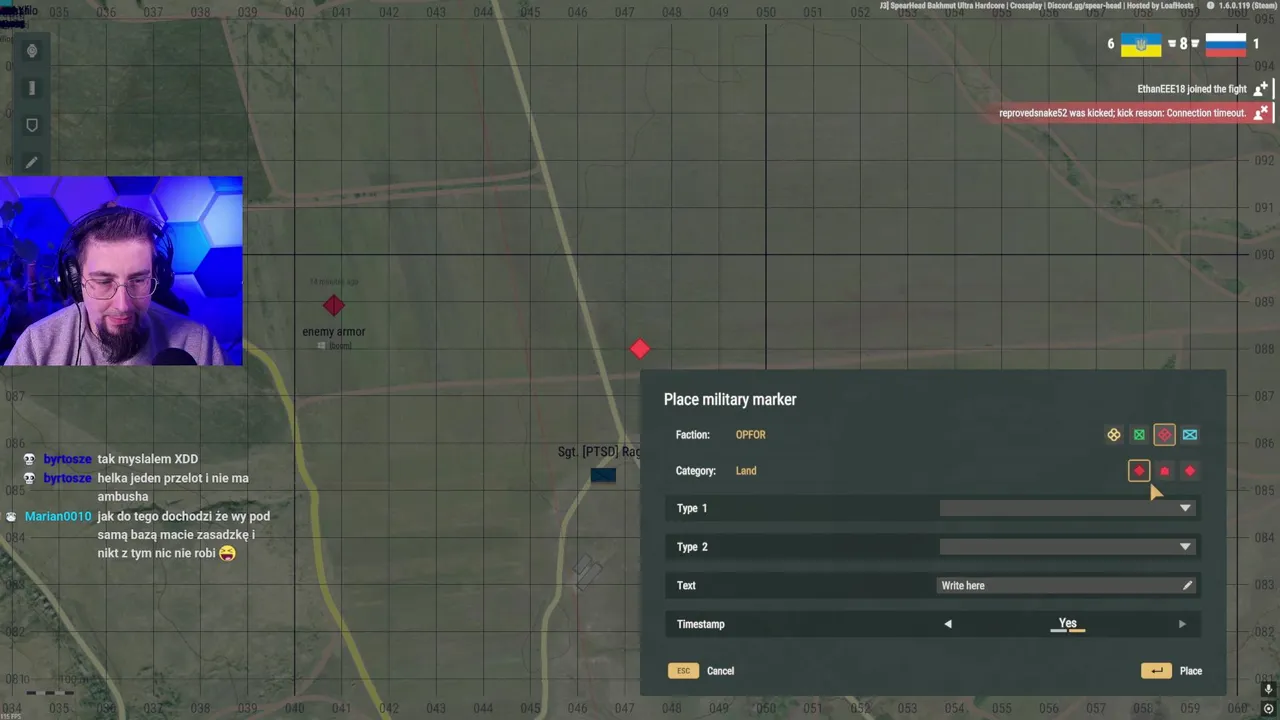1280x720 pixels.
Task: Choose the last red diamond category icon
Action: pyautogui.click(x=1190, y=471)
